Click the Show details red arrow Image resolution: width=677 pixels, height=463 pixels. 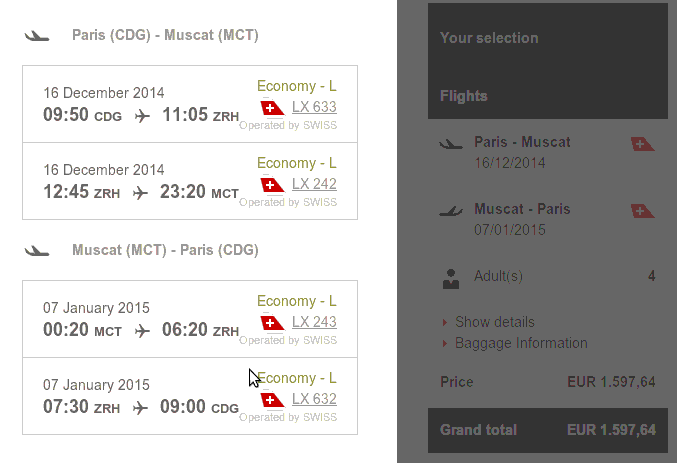point(445,322)
